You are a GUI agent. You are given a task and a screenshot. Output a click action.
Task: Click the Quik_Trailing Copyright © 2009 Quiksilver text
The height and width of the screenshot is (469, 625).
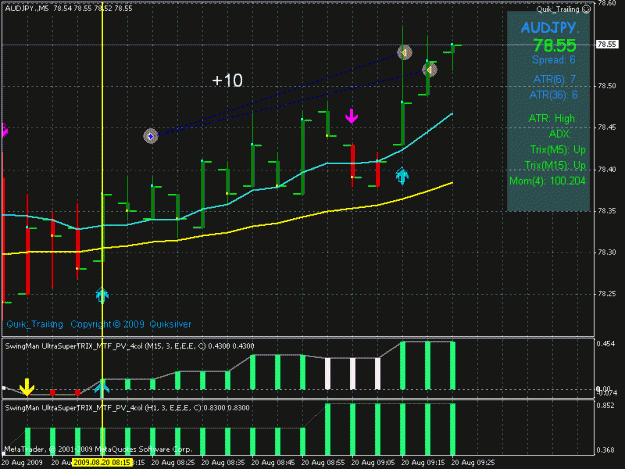click(99, 324)
